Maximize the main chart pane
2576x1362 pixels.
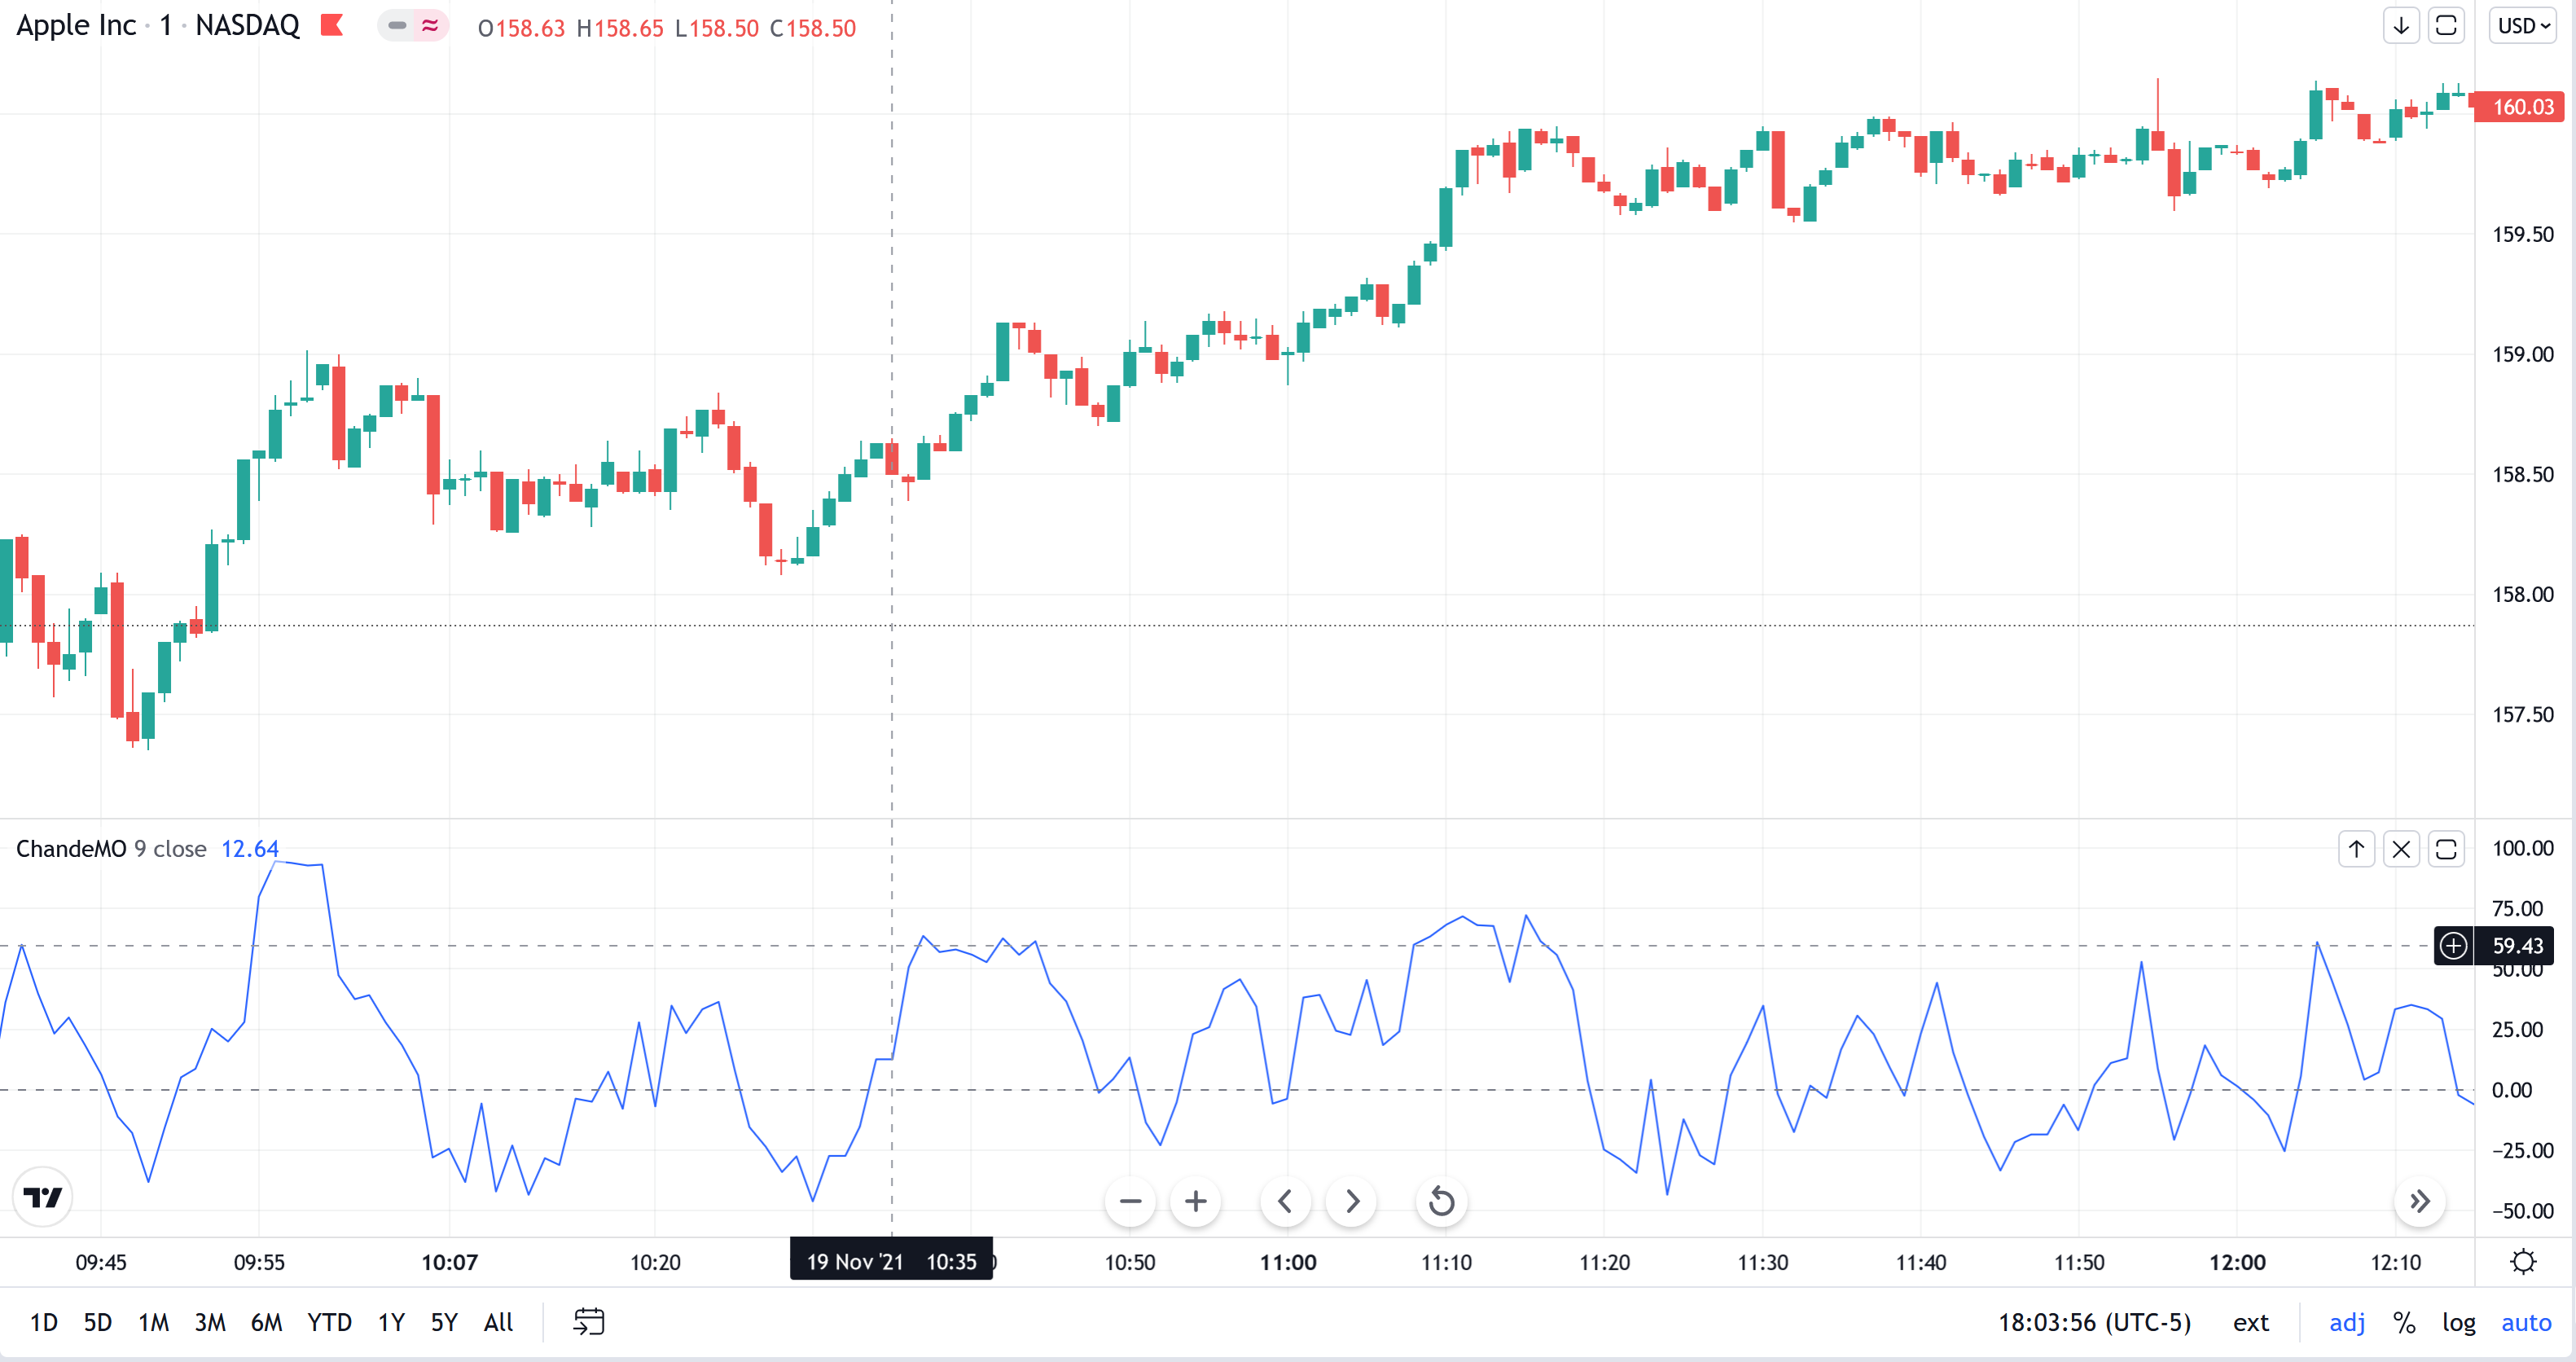pyautogui.click(x=2446, y=26)
